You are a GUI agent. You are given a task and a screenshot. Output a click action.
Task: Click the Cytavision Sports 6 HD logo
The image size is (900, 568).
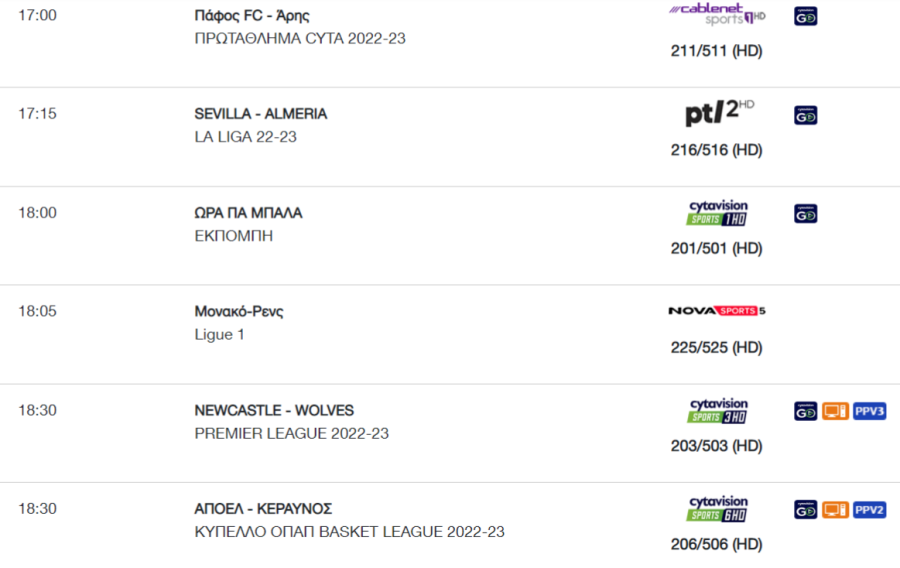pyautogui.click(x=717, y=509)
